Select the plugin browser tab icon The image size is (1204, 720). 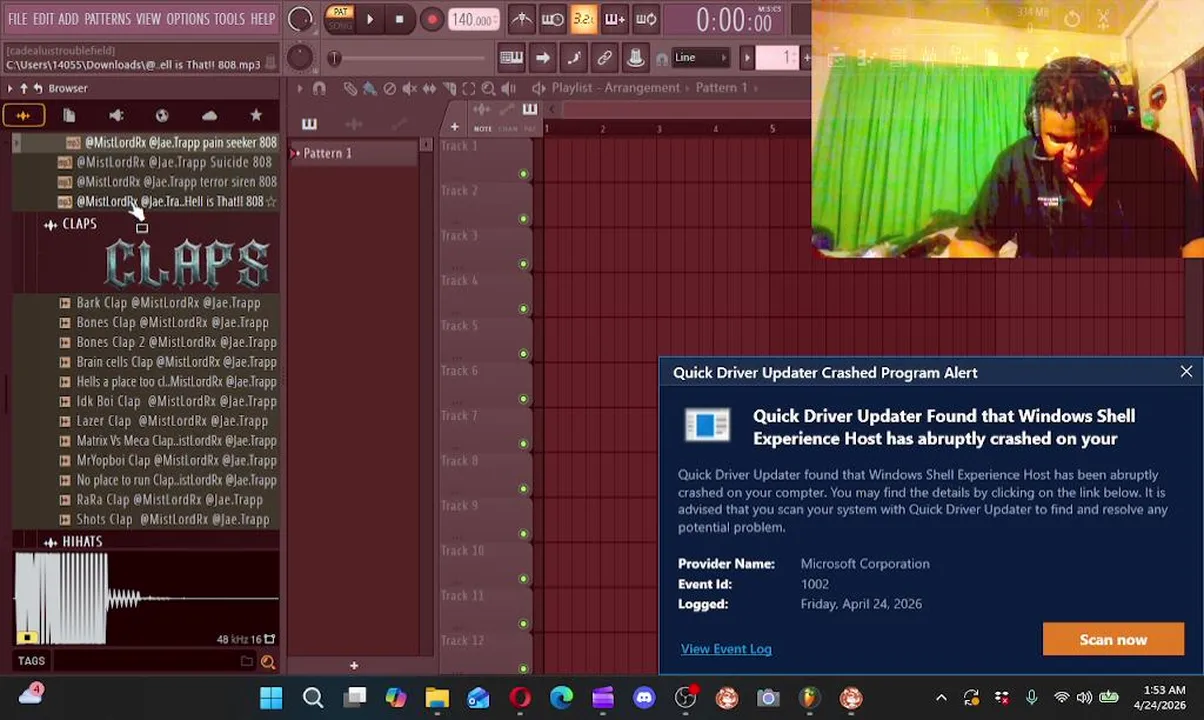coord(116,116)
